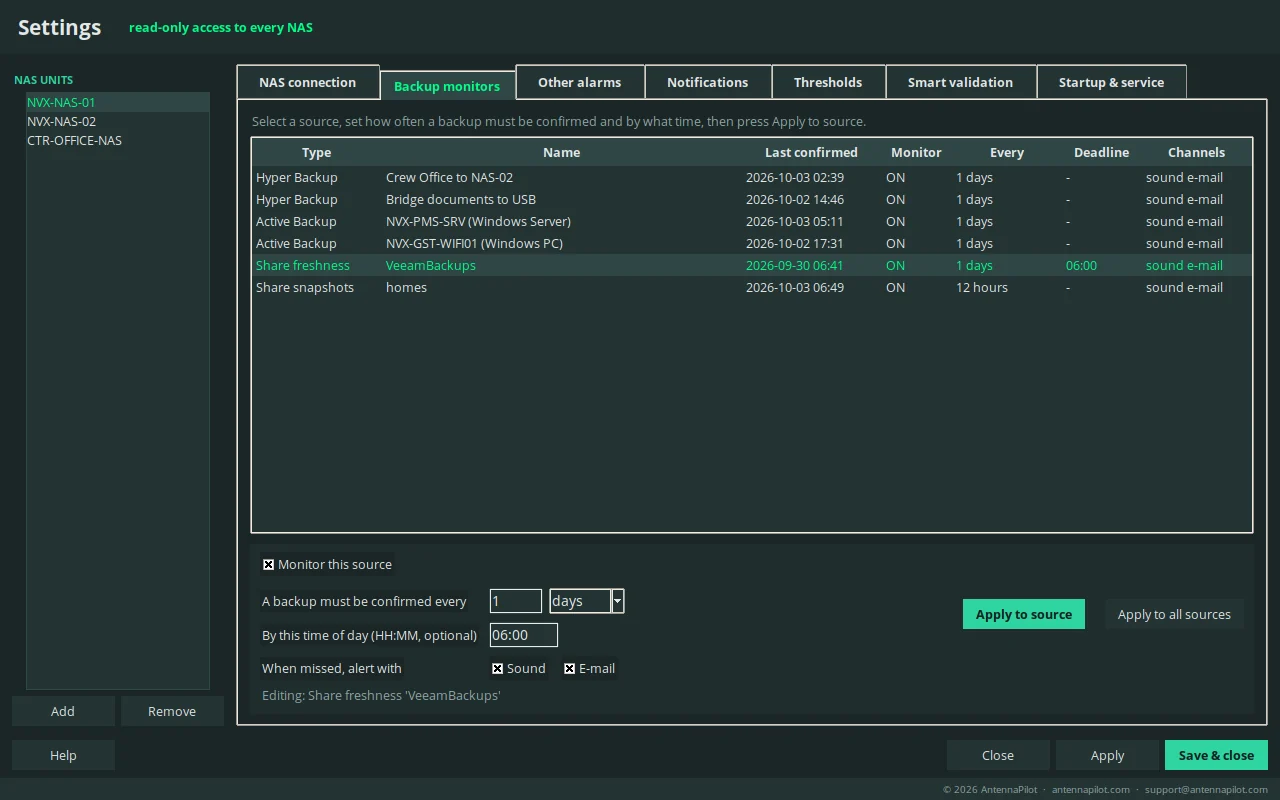Click the interval number field showing 1
The height and width of the screenshot is (800, 1280).
tap(516, 601)
